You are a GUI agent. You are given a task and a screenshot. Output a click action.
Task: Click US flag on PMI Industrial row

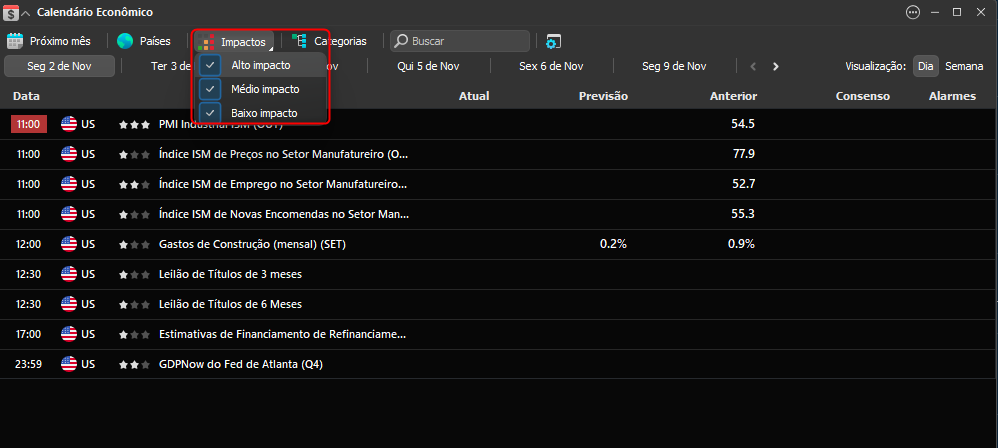(69, 124)
